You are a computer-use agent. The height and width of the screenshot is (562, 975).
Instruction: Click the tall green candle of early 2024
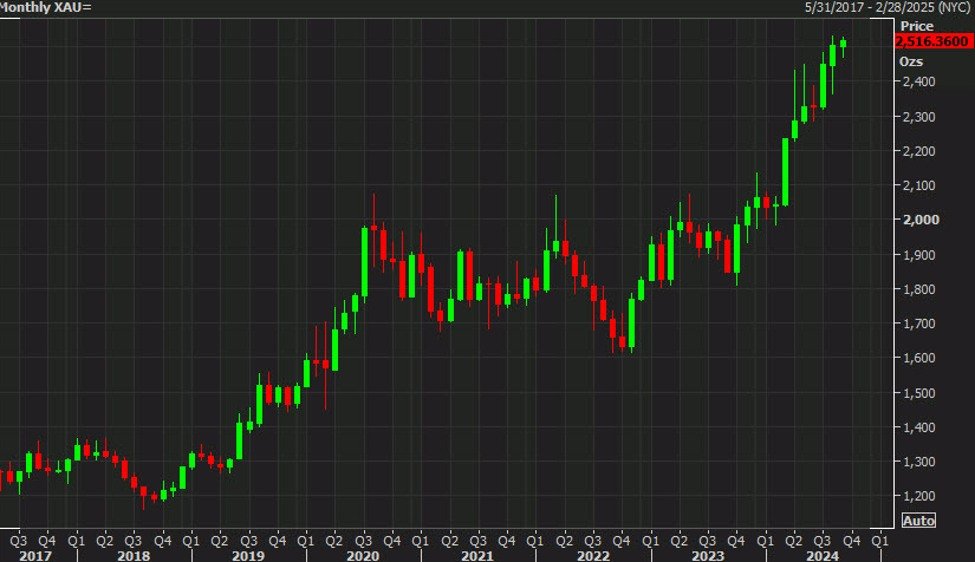(x=786, y=170)
